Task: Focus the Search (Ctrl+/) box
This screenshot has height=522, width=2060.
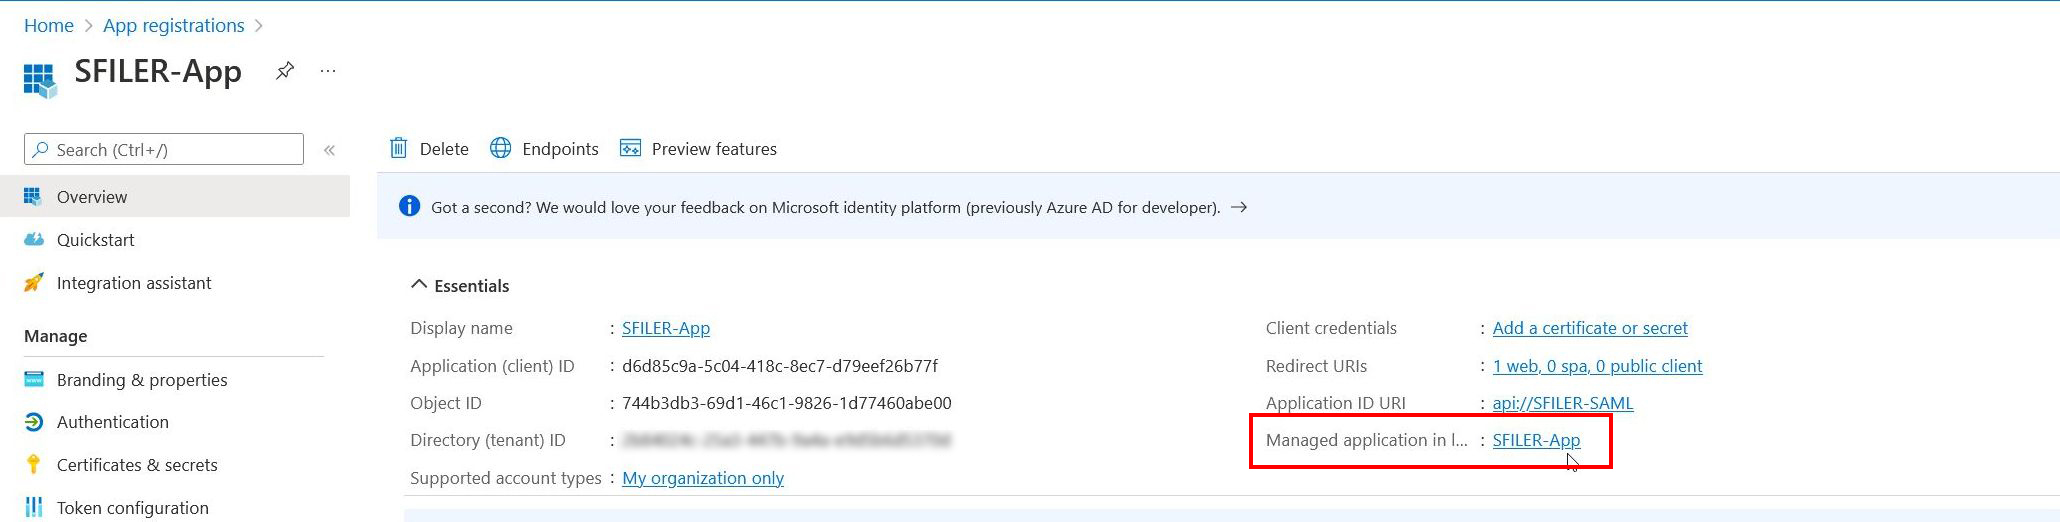Action: [x=164, y=149]
